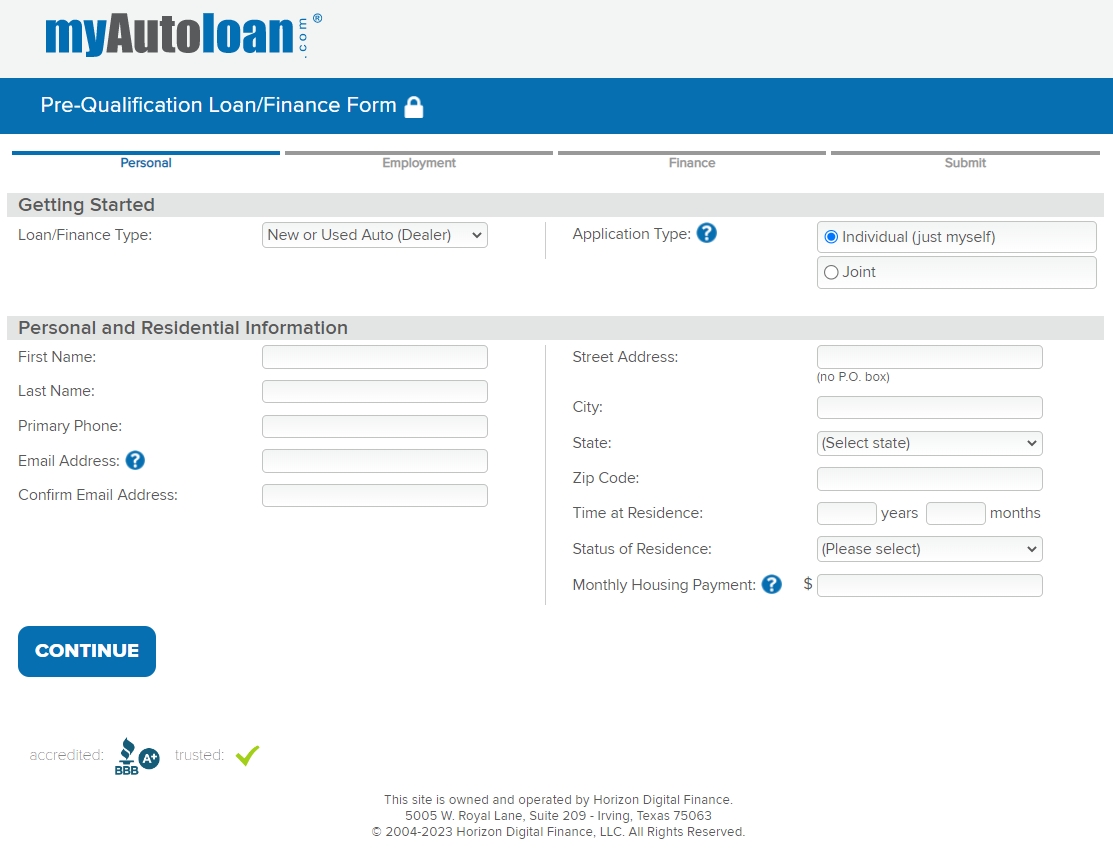The image size is (1113, 848).
Task: Focus the Confirm Email Address field
Action: pos(375,495)
